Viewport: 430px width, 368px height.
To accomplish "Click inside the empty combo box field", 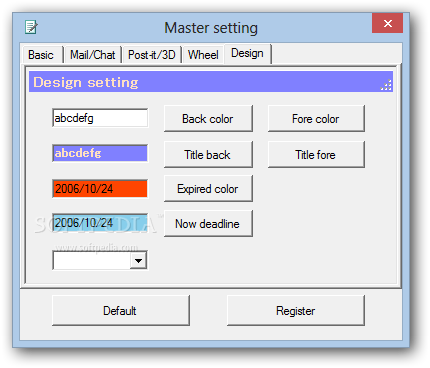I will [x=92, y=261].
